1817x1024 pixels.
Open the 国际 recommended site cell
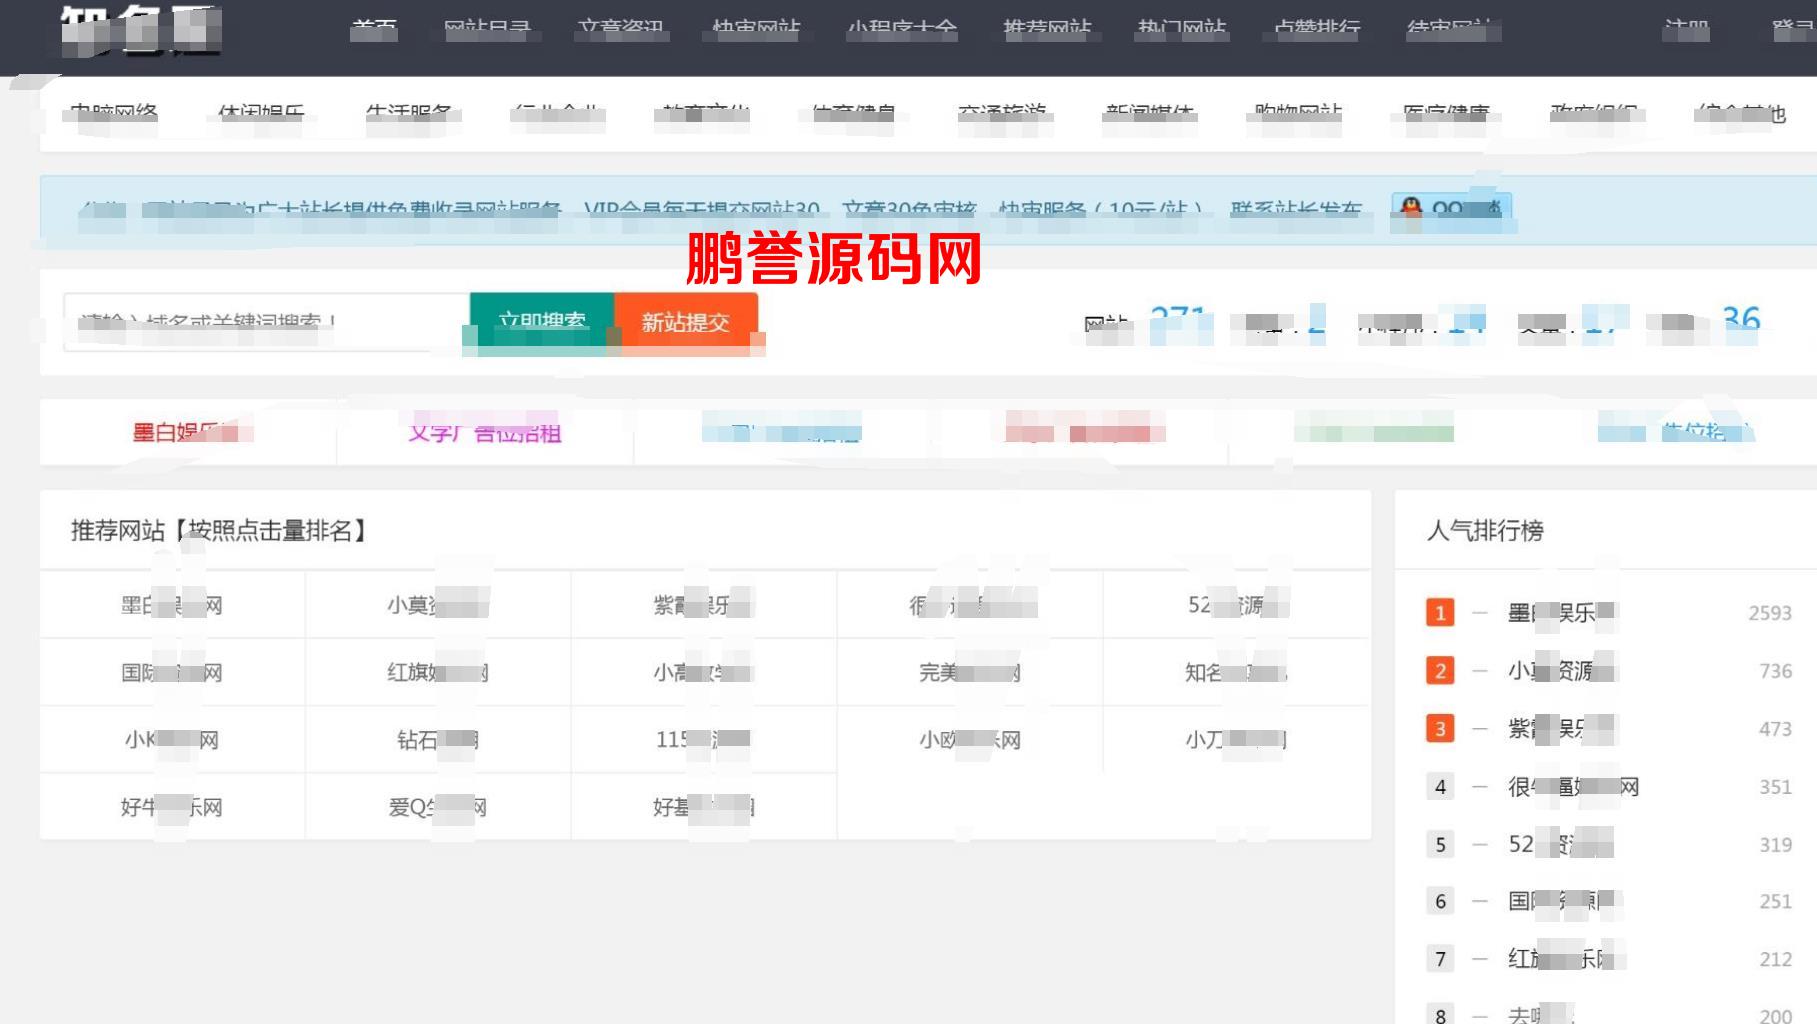tap(172, 673)
